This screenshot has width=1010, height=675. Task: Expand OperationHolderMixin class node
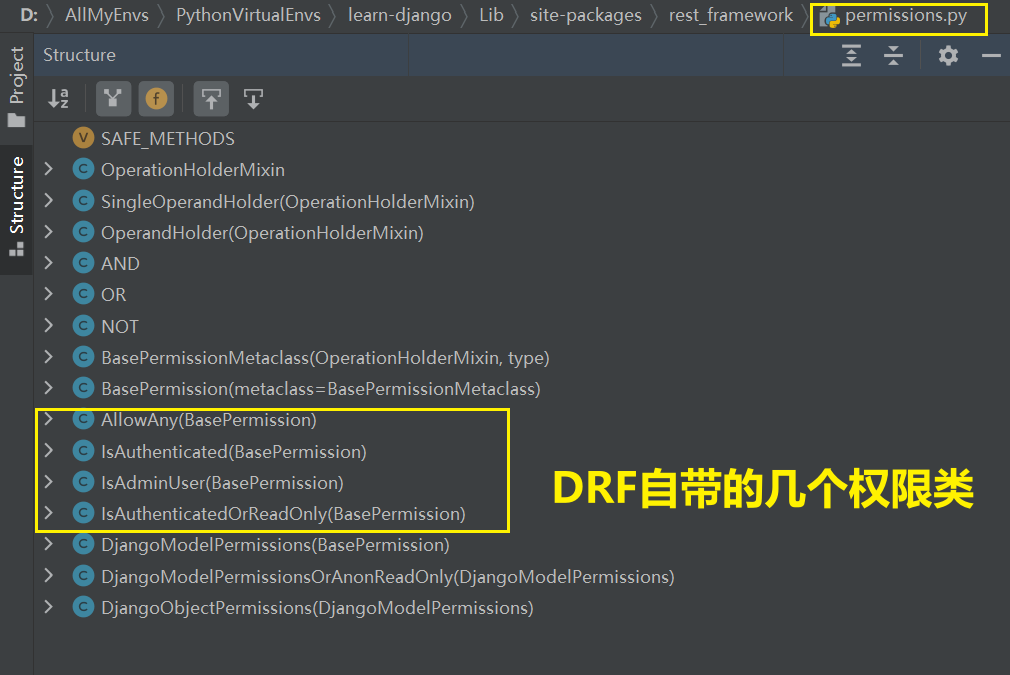pyautogui.click(x=49, y=169)
